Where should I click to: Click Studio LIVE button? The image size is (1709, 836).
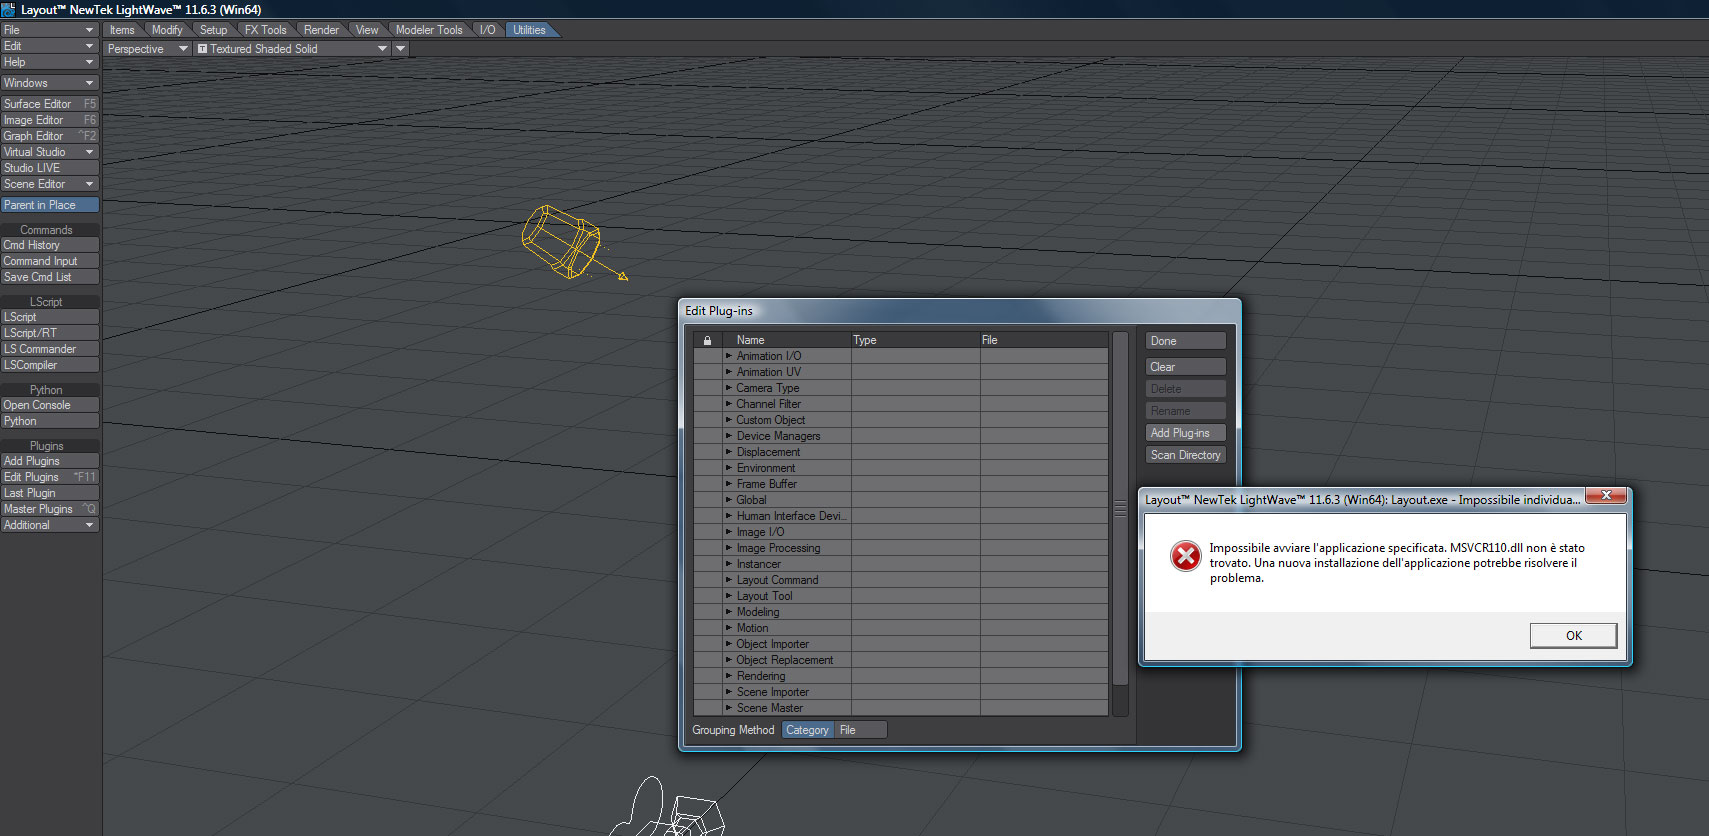(50, 168)
